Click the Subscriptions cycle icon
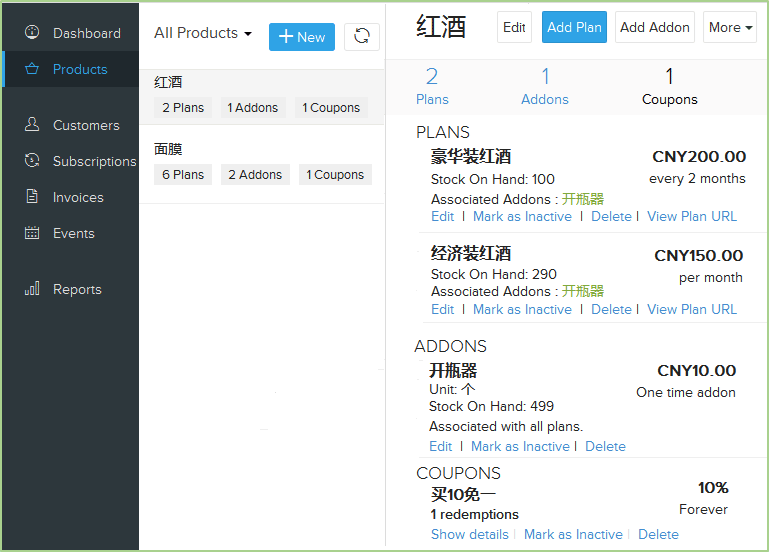This screenshot has width=769, height=552. pyautogui.click(x=32, y=161)
